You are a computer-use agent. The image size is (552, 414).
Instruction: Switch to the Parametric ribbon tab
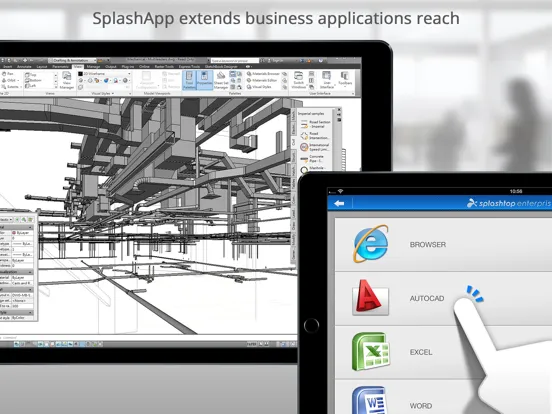click(61, 67)
